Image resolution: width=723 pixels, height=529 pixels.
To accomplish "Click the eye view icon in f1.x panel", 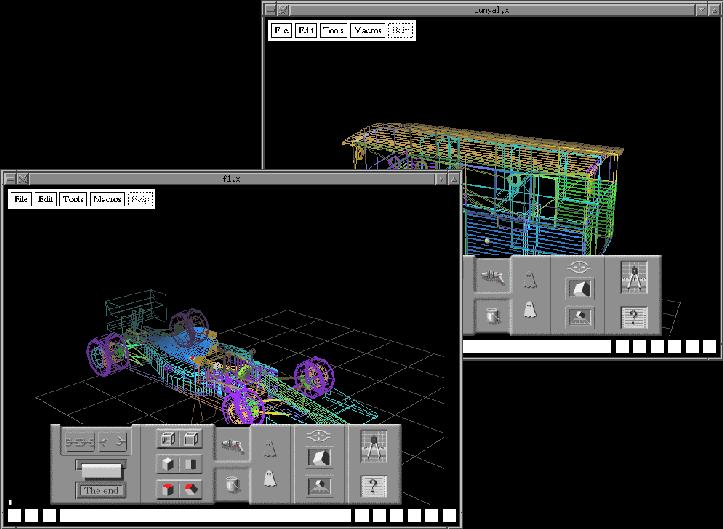I will click(320, 437).
